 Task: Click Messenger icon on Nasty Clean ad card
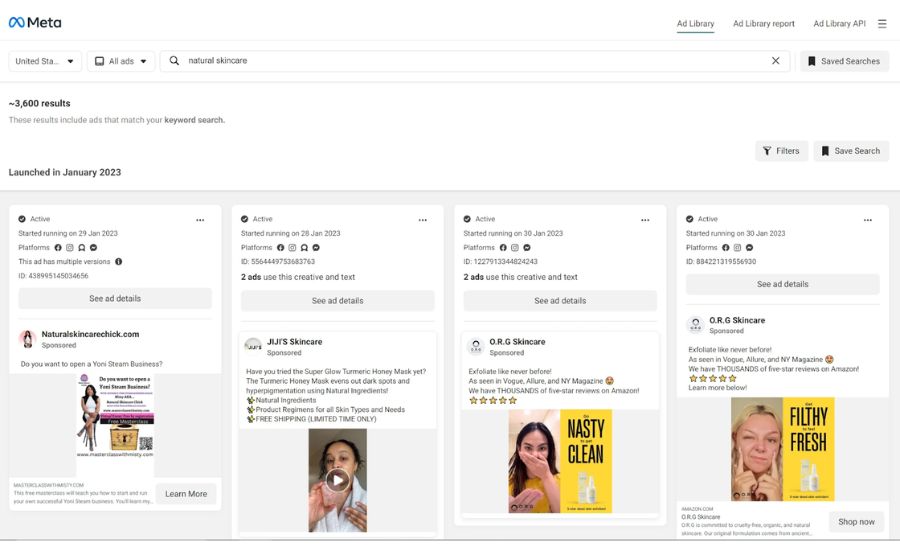[527, 248]
